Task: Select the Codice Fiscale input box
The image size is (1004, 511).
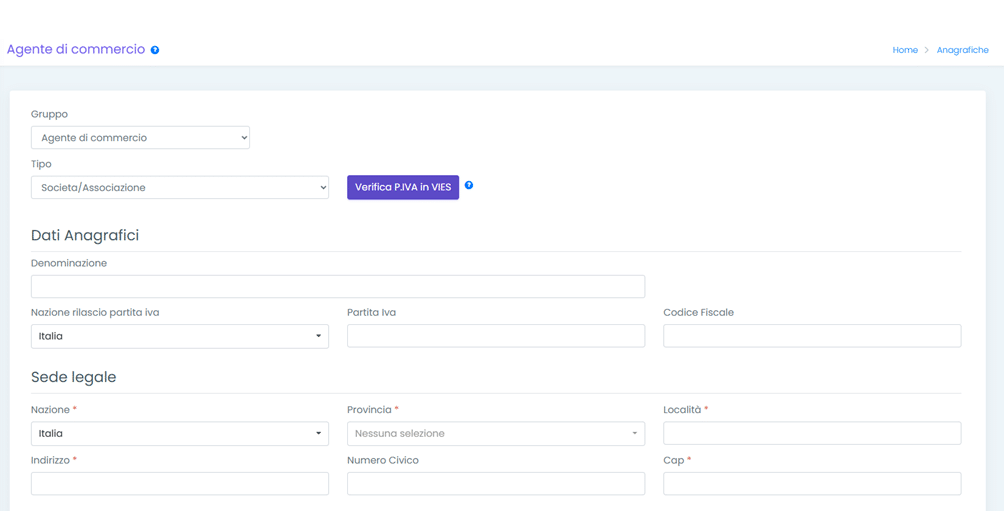Action: 812,336
